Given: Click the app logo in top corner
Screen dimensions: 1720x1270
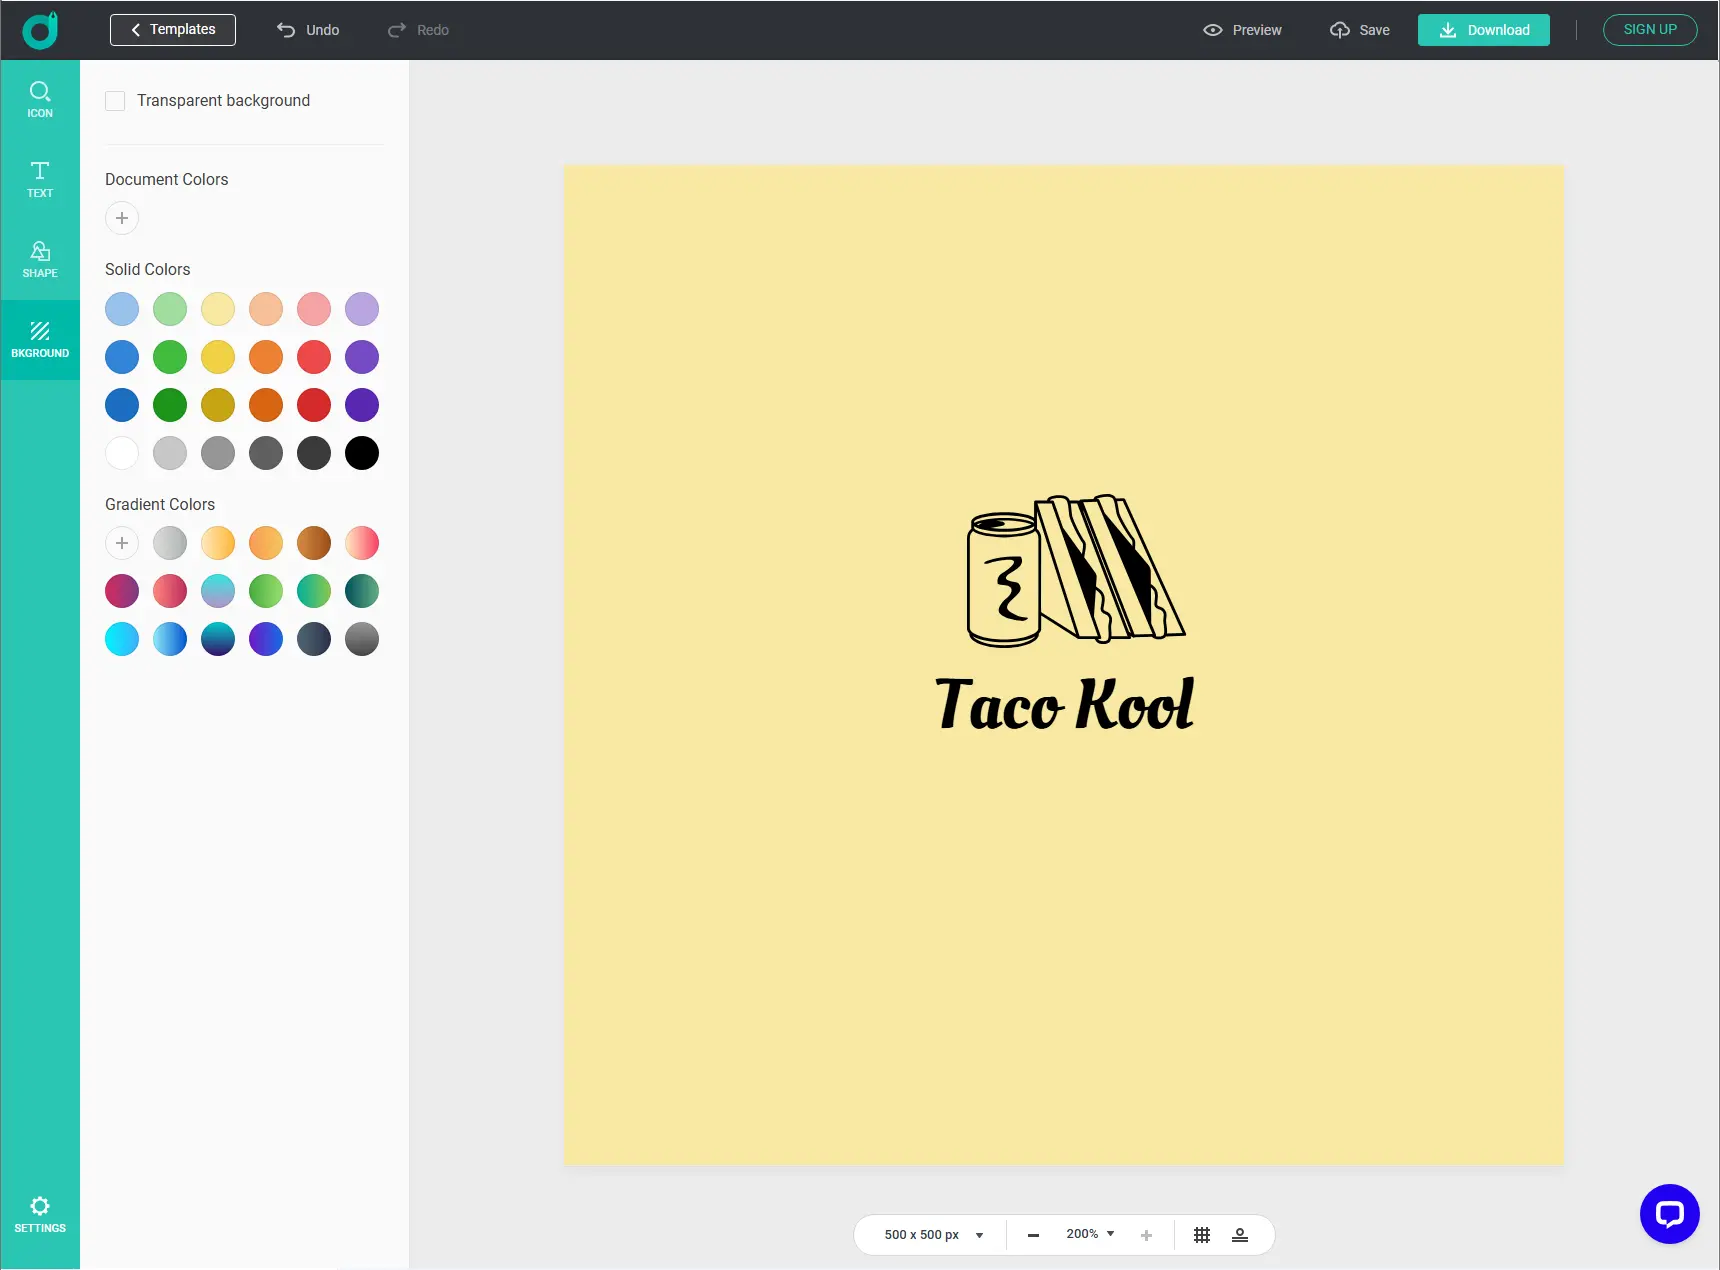Looking at the screenshot, I should 40,30.
